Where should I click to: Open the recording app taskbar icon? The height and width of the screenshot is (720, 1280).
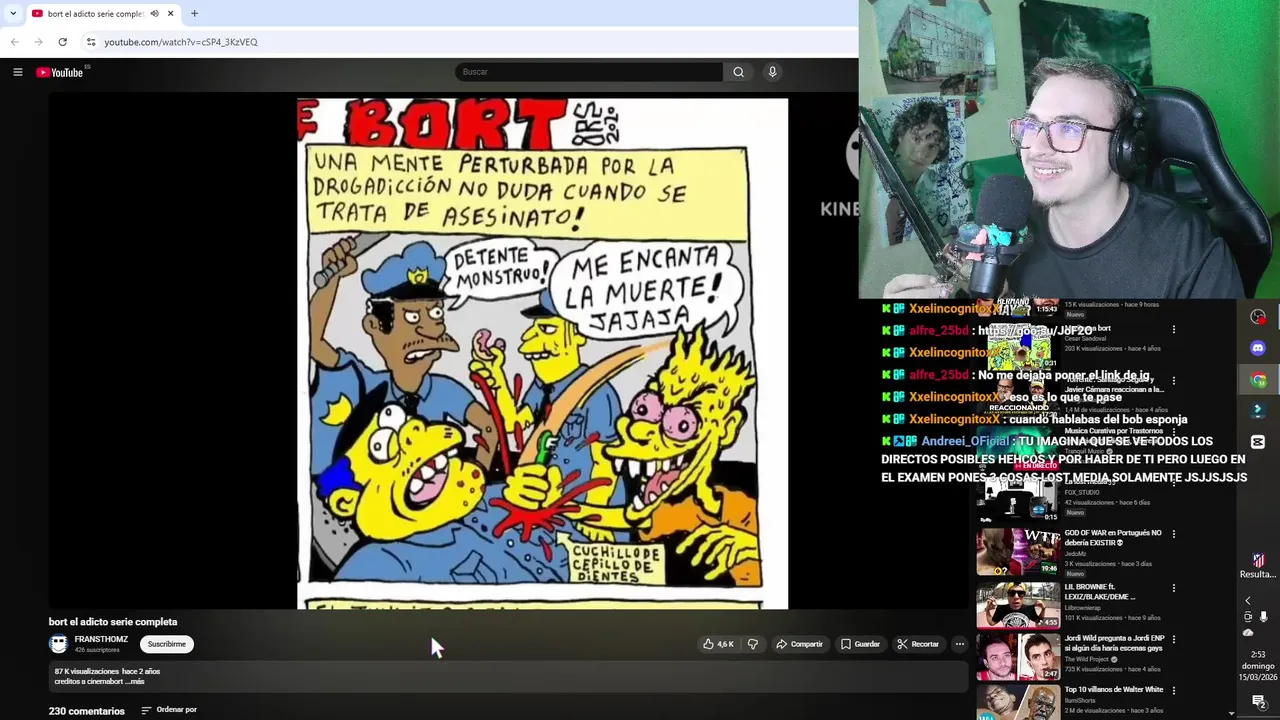pyautogui.click(x=1258, y=316)
